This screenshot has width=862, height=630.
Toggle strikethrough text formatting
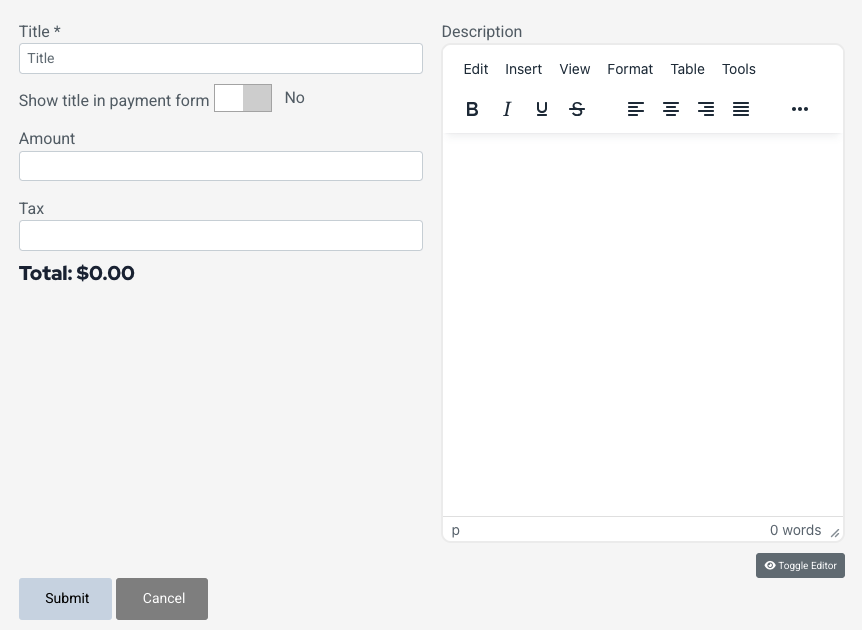coord(577,109)
